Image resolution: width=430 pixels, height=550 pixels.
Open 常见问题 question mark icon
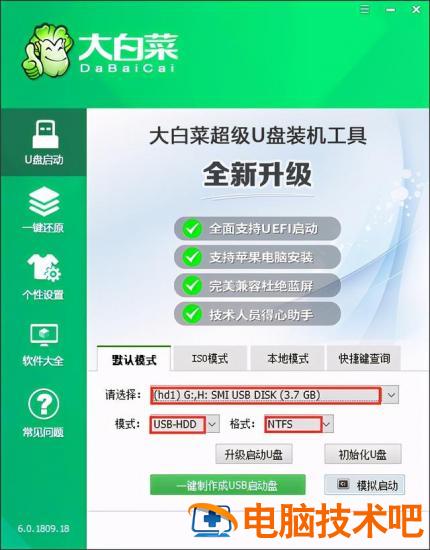point(44,404)
